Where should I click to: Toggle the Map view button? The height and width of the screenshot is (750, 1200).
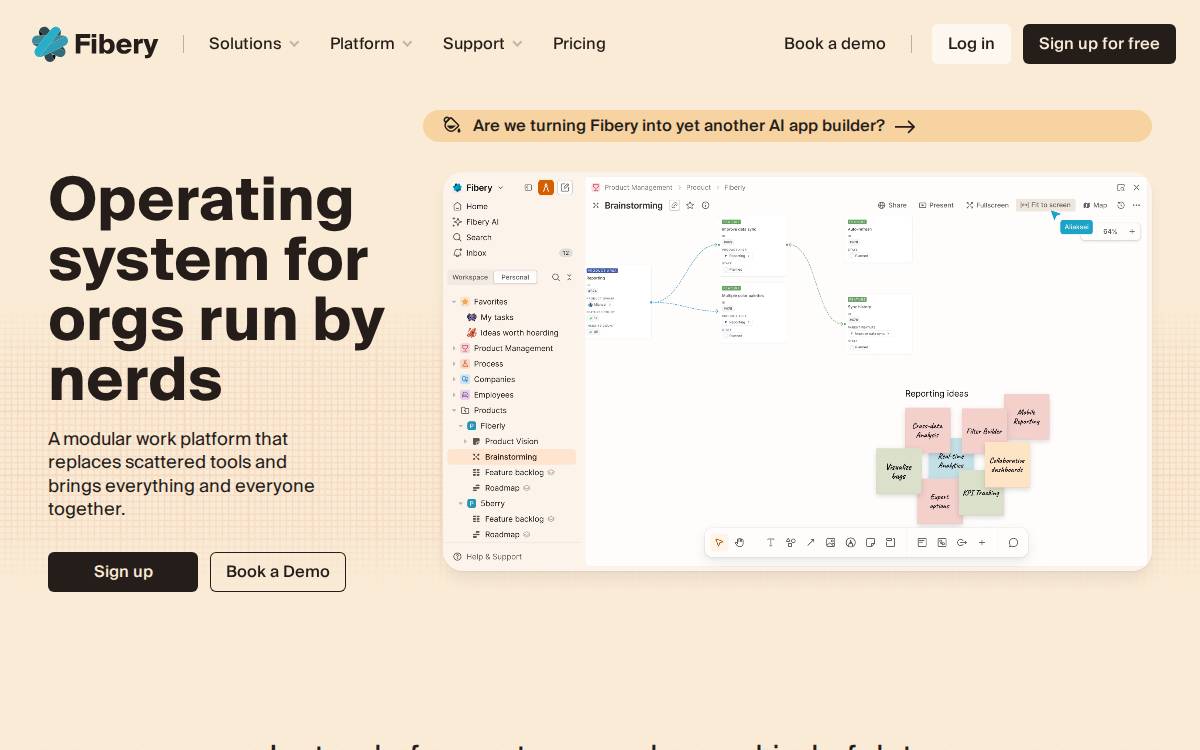[x=1095, y=205]
